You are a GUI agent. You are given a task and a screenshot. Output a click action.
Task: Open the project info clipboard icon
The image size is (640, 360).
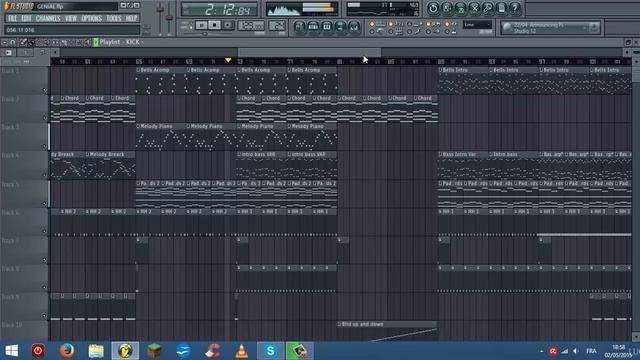coord(502,8)
